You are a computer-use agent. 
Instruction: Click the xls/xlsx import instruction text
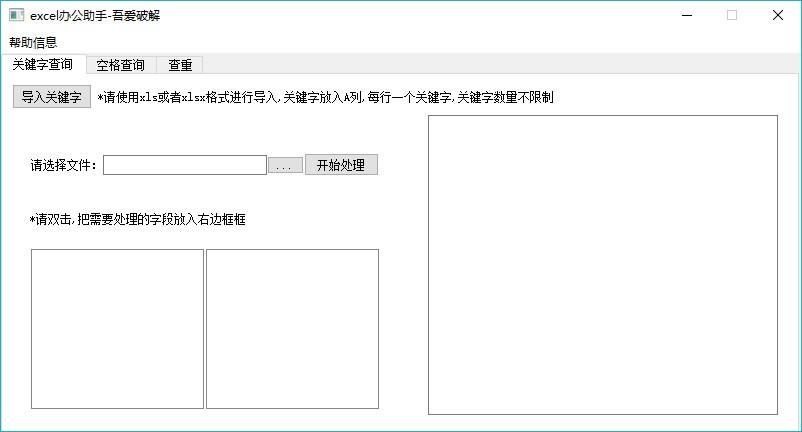325,97
